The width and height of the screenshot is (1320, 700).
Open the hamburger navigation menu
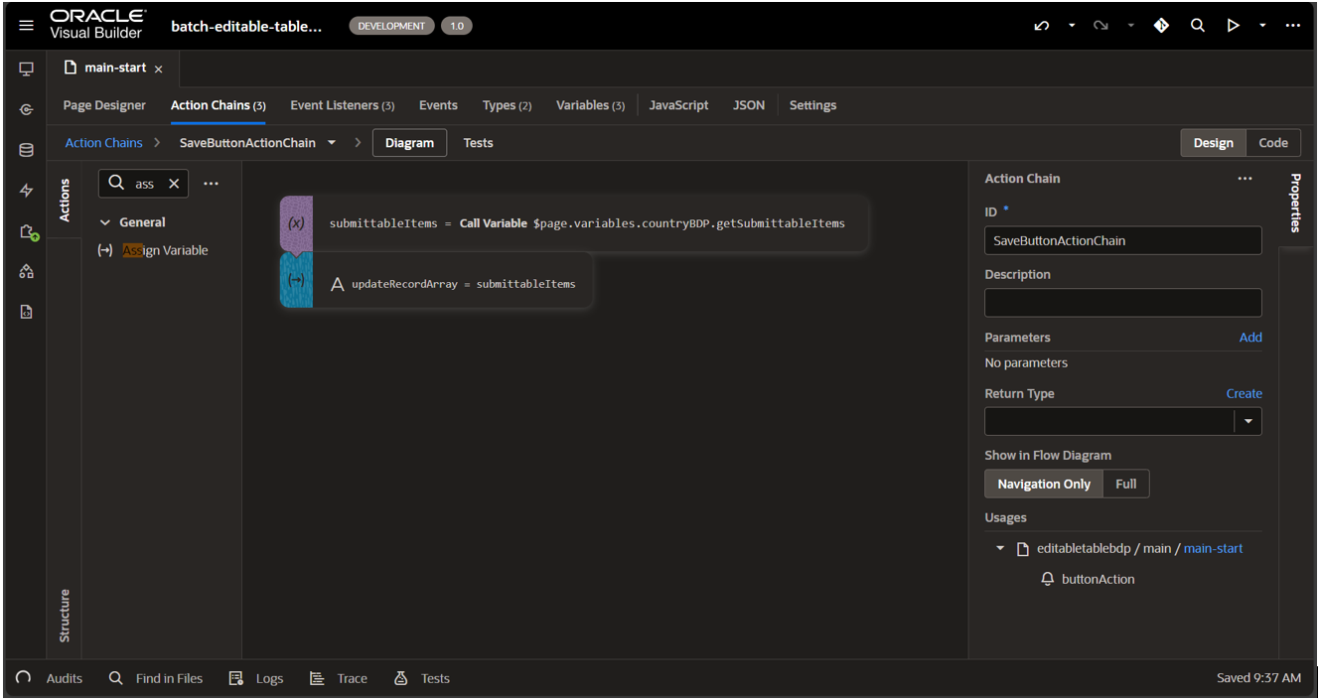(26, 26)
